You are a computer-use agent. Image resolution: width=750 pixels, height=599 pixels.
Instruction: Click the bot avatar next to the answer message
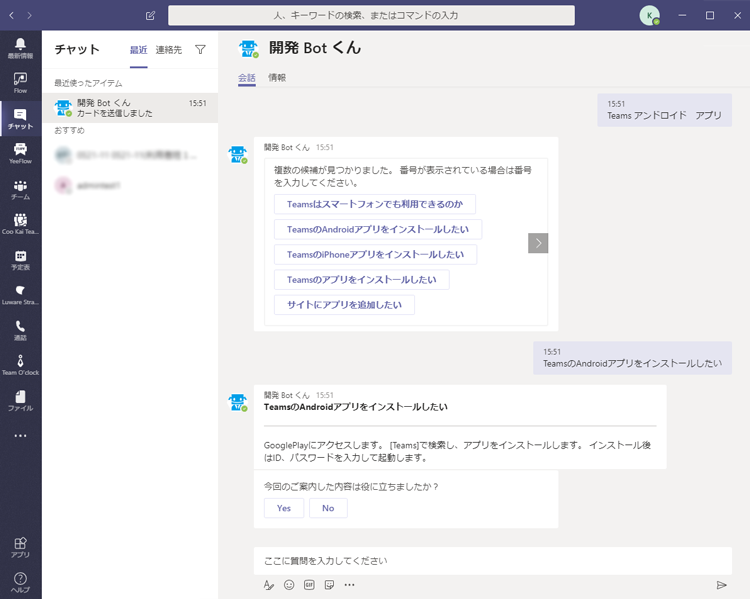coord(238,402)
